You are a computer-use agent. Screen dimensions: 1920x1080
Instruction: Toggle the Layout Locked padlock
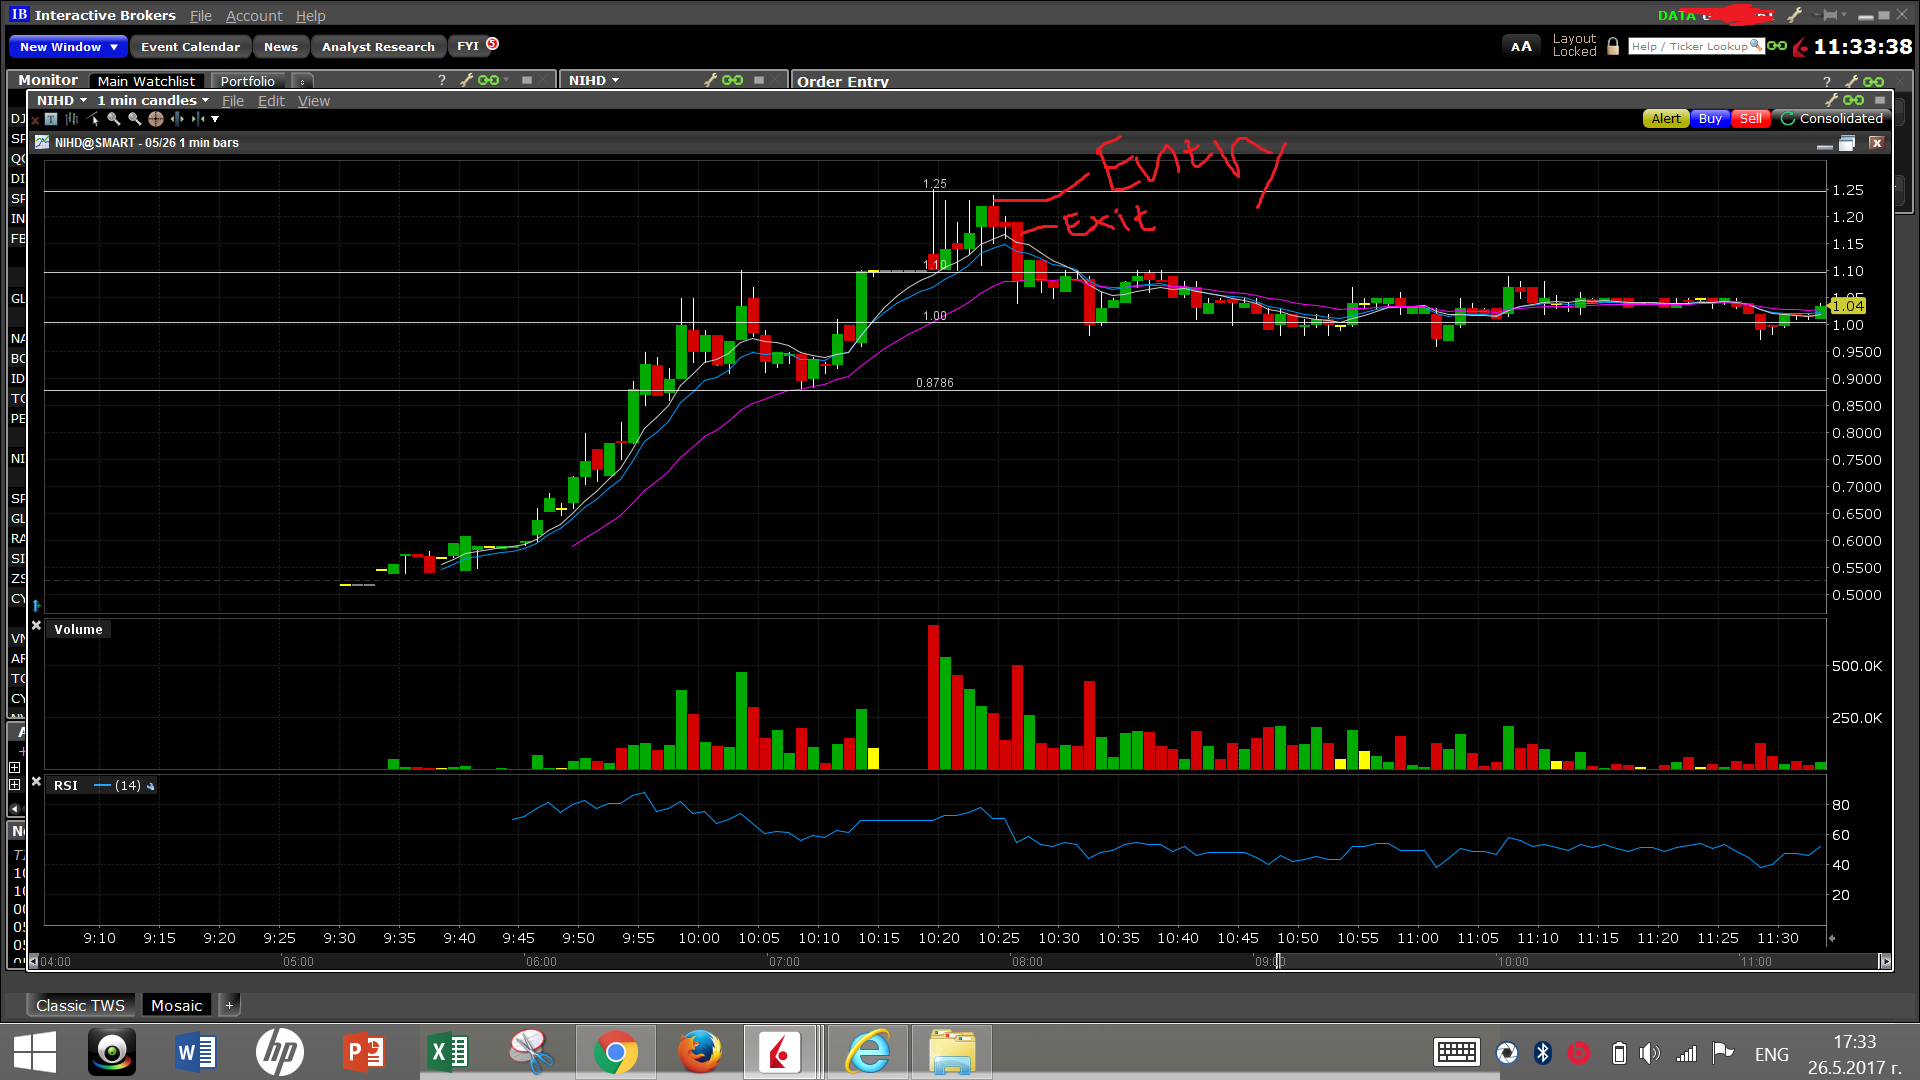[1613, 46]
